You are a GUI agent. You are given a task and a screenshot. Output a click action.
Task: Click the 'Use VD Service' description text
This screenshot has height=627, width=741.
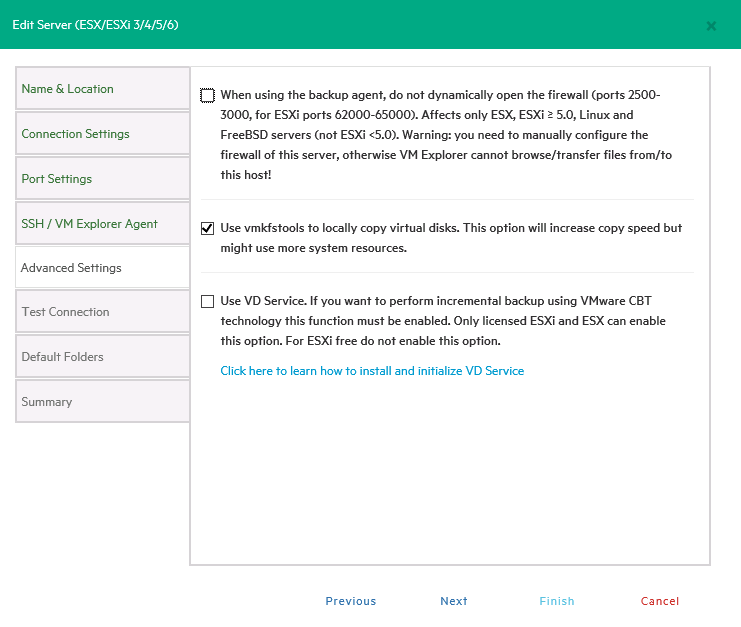[443, 321]
